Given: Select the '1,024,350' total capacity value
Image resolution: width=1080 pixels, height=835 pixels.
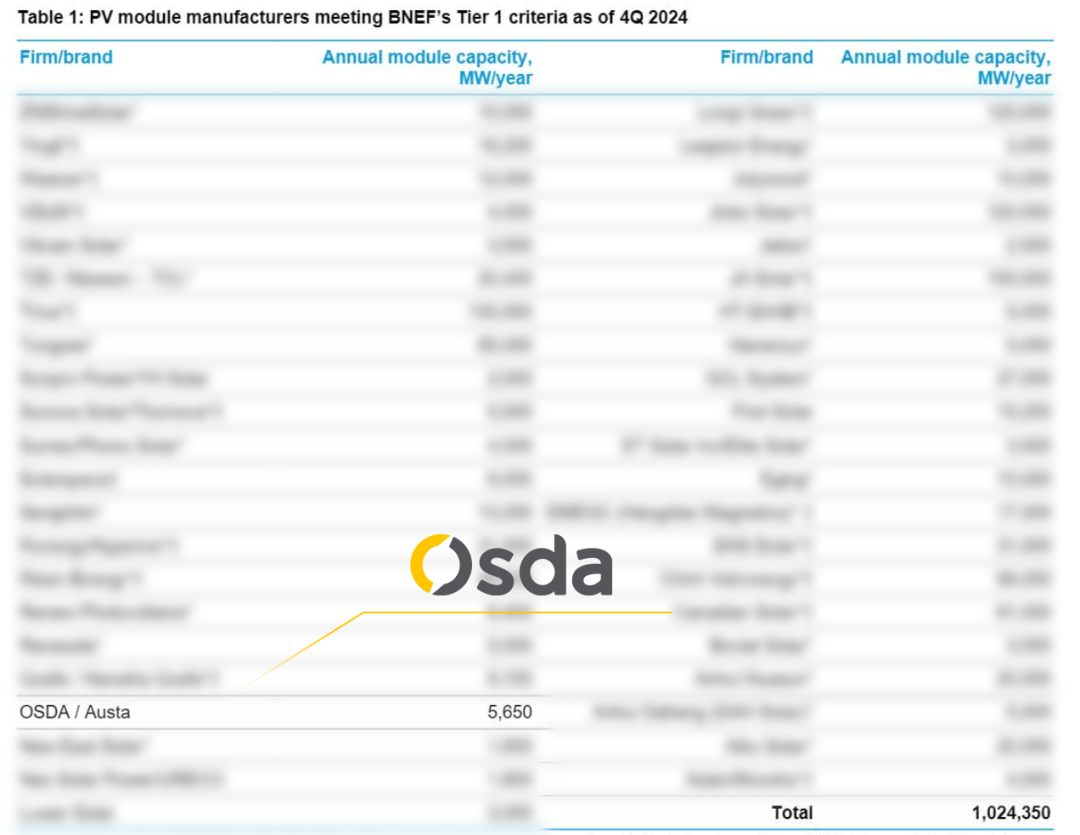Looking at the screenshot, I should pos(1011,813).
